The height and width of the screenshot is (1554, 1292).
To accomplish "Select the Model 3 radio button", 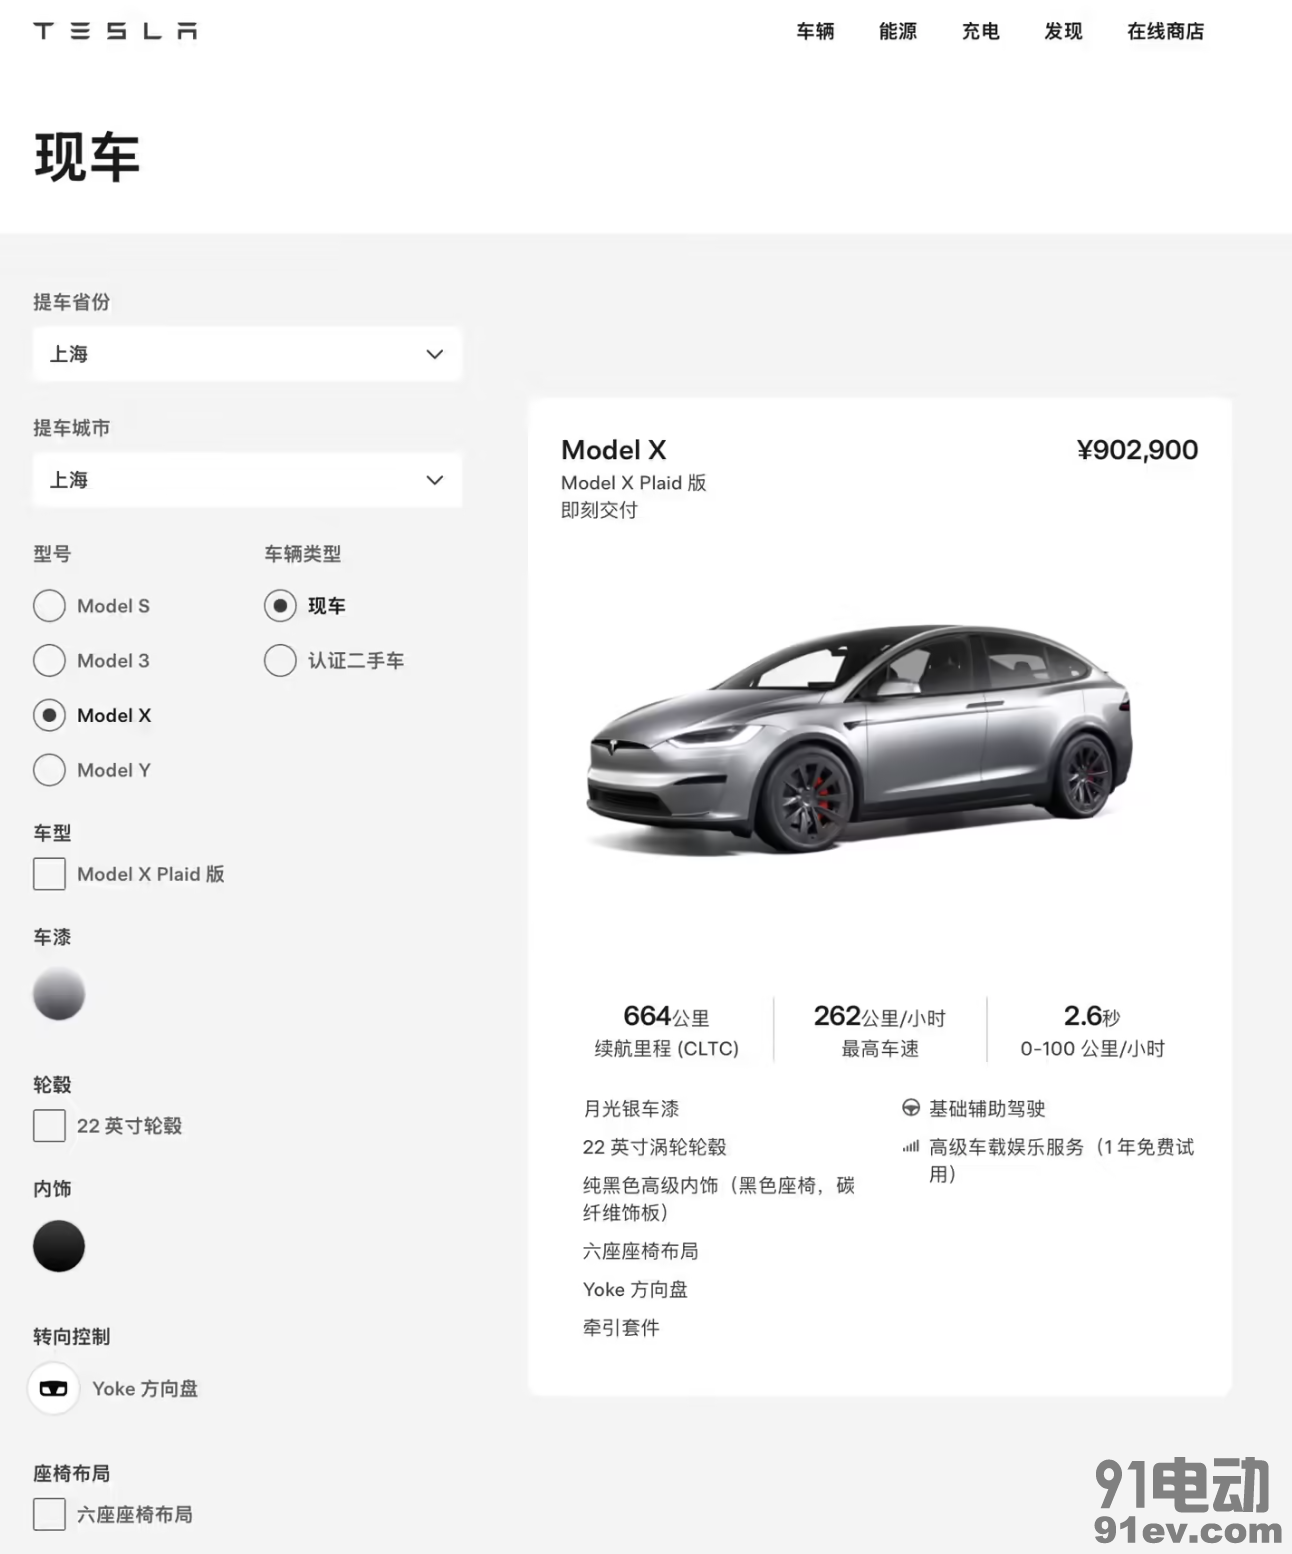I will click(x=50, y=660).
